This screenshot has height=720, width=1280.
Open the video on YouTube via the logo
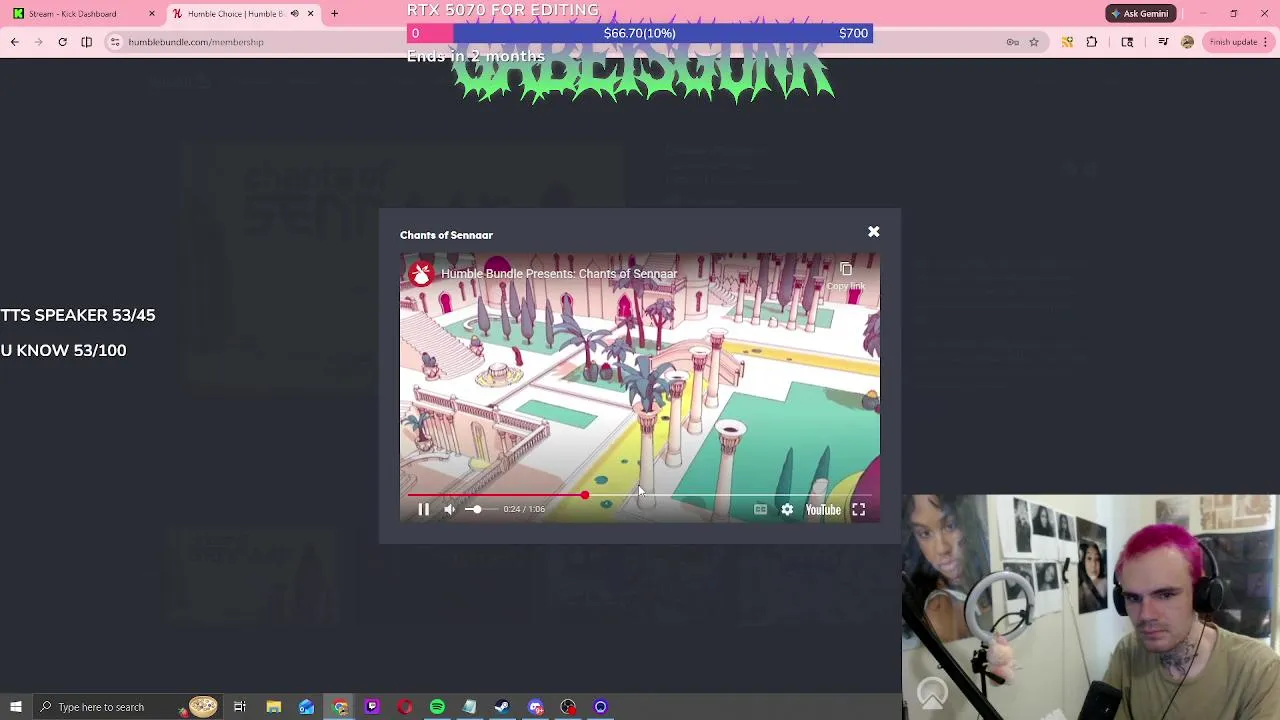click(823, 510)
